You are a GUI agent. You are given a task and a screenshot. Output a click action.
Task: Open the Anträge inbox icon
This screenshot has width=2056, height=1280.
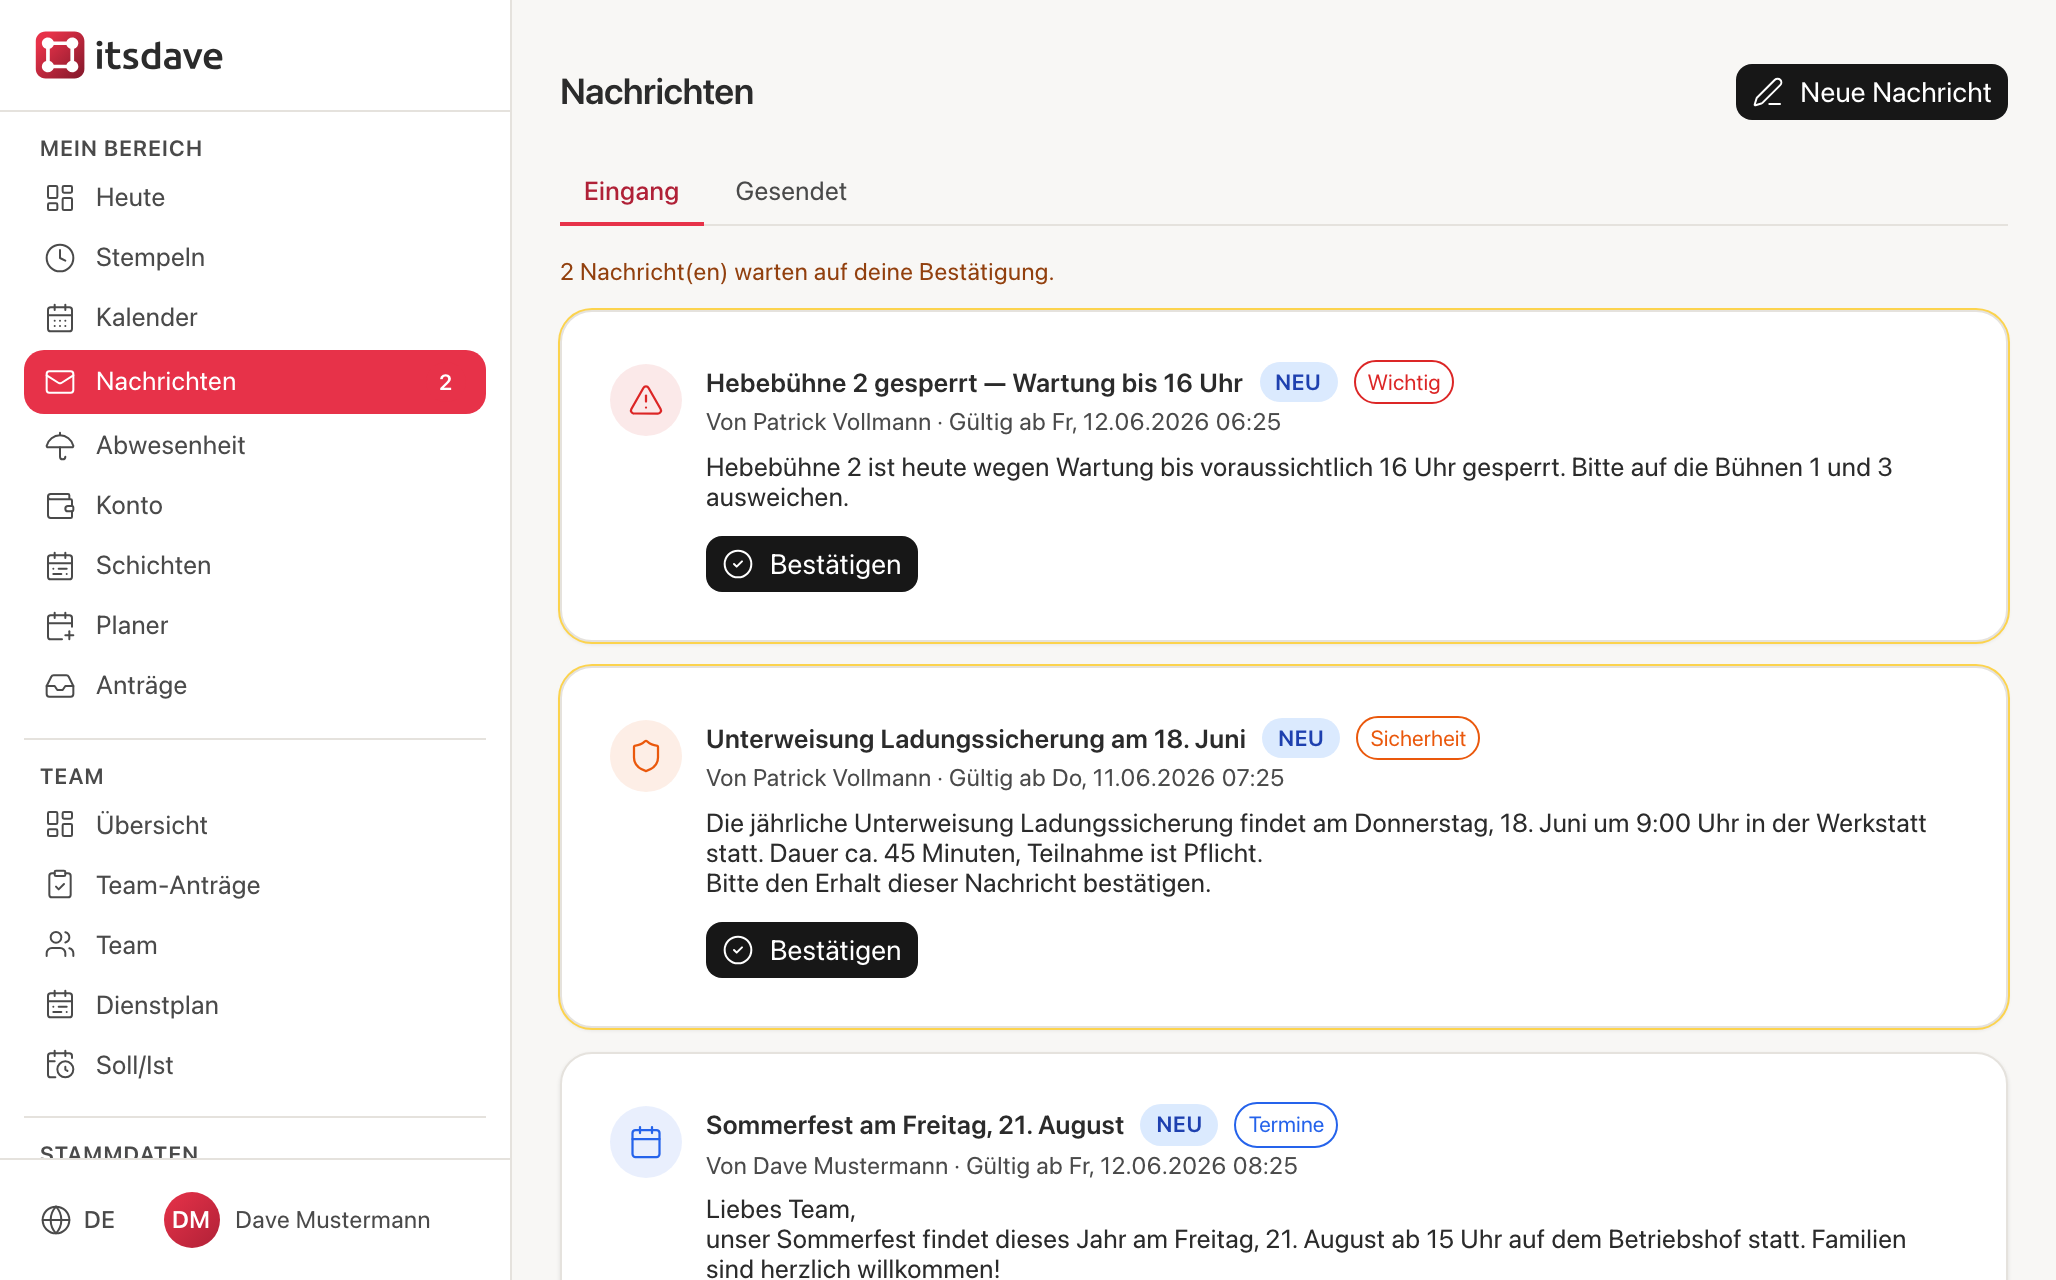click(60, 686)
